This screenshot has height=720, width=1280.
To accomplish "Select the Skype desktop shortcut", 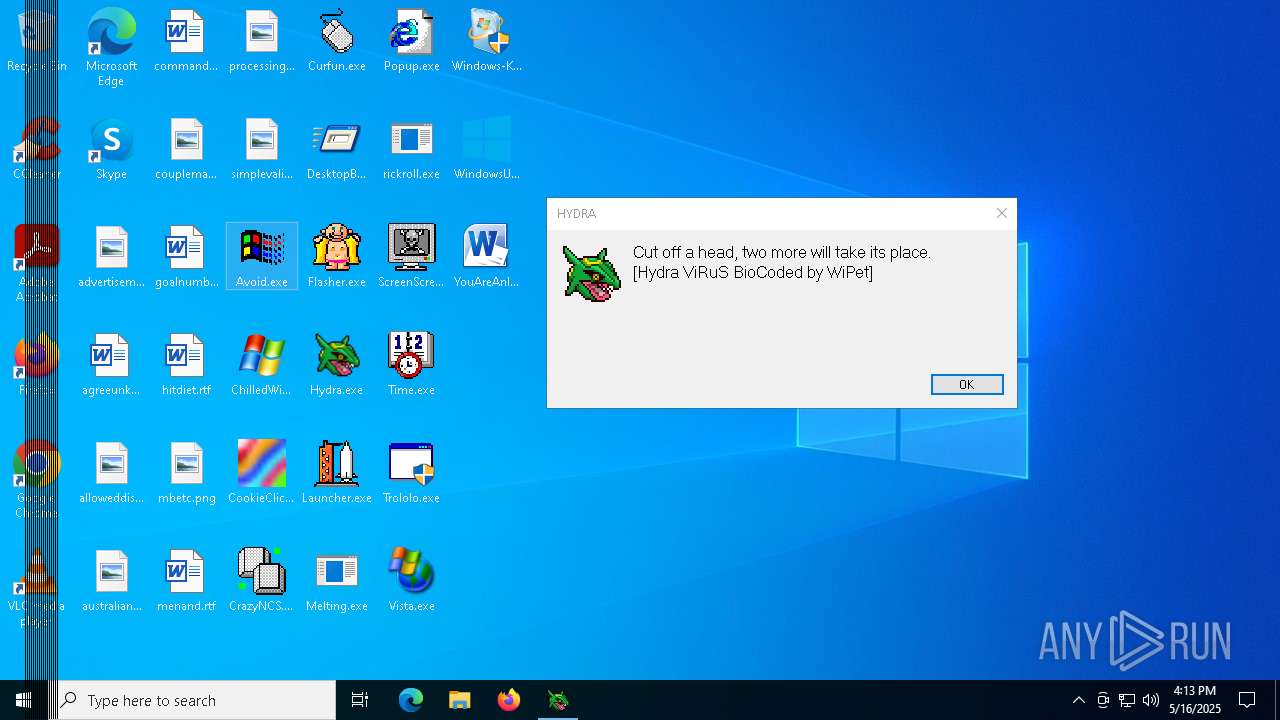I will [x=111, y=149].
